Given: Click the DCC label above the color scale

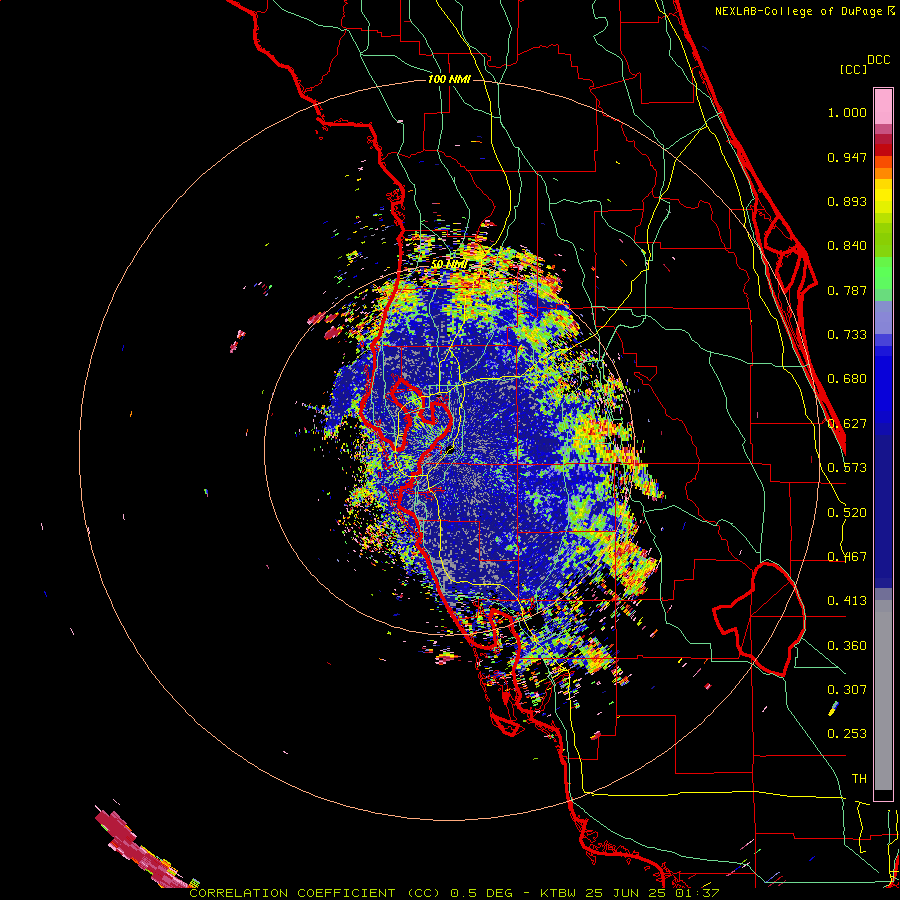Looking at the screenshot, I should pos(878,60).
